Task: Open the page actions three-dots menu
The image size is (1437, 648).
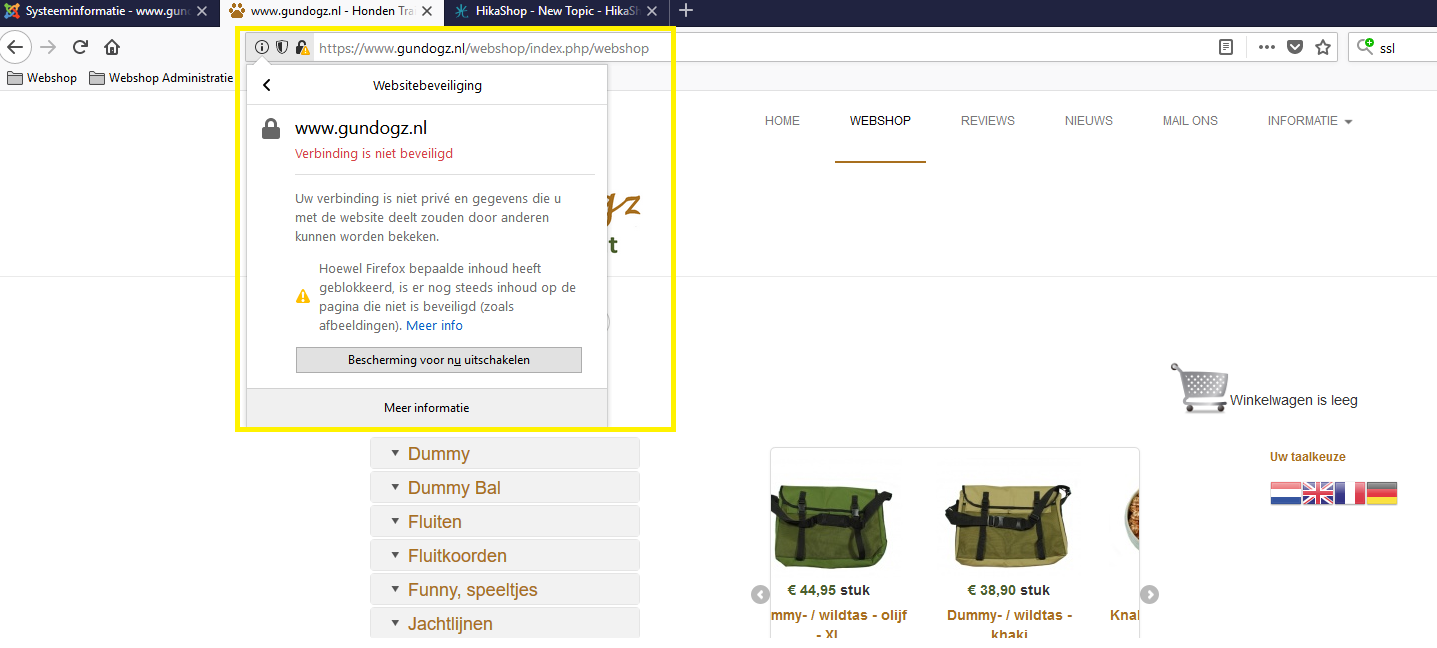Action: (x=1266, y=47)
